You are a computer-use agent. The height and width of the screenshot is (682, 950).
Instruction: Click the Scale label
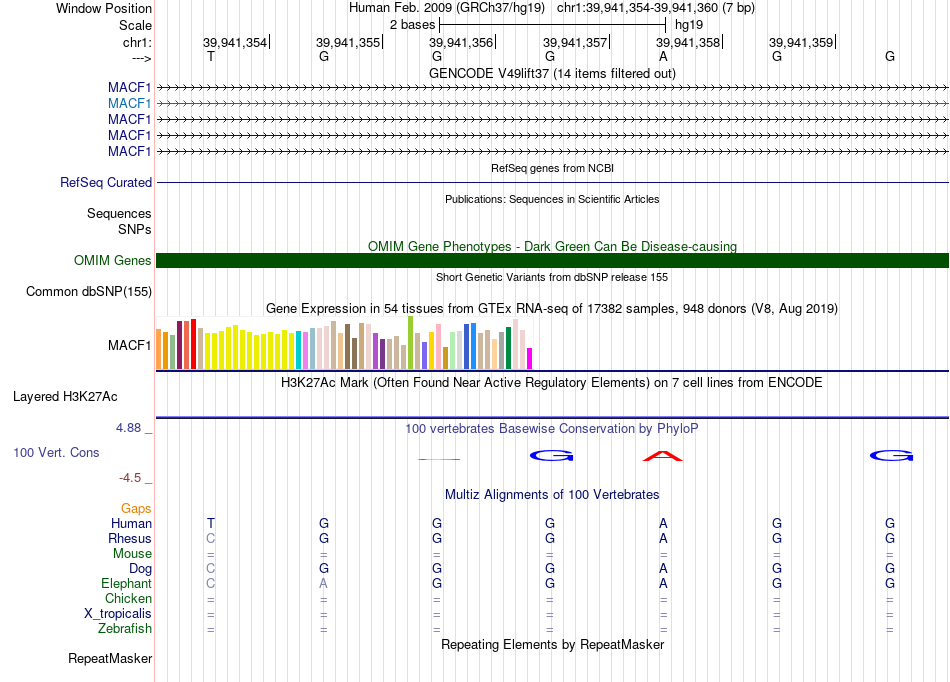(x=135, y=25)
